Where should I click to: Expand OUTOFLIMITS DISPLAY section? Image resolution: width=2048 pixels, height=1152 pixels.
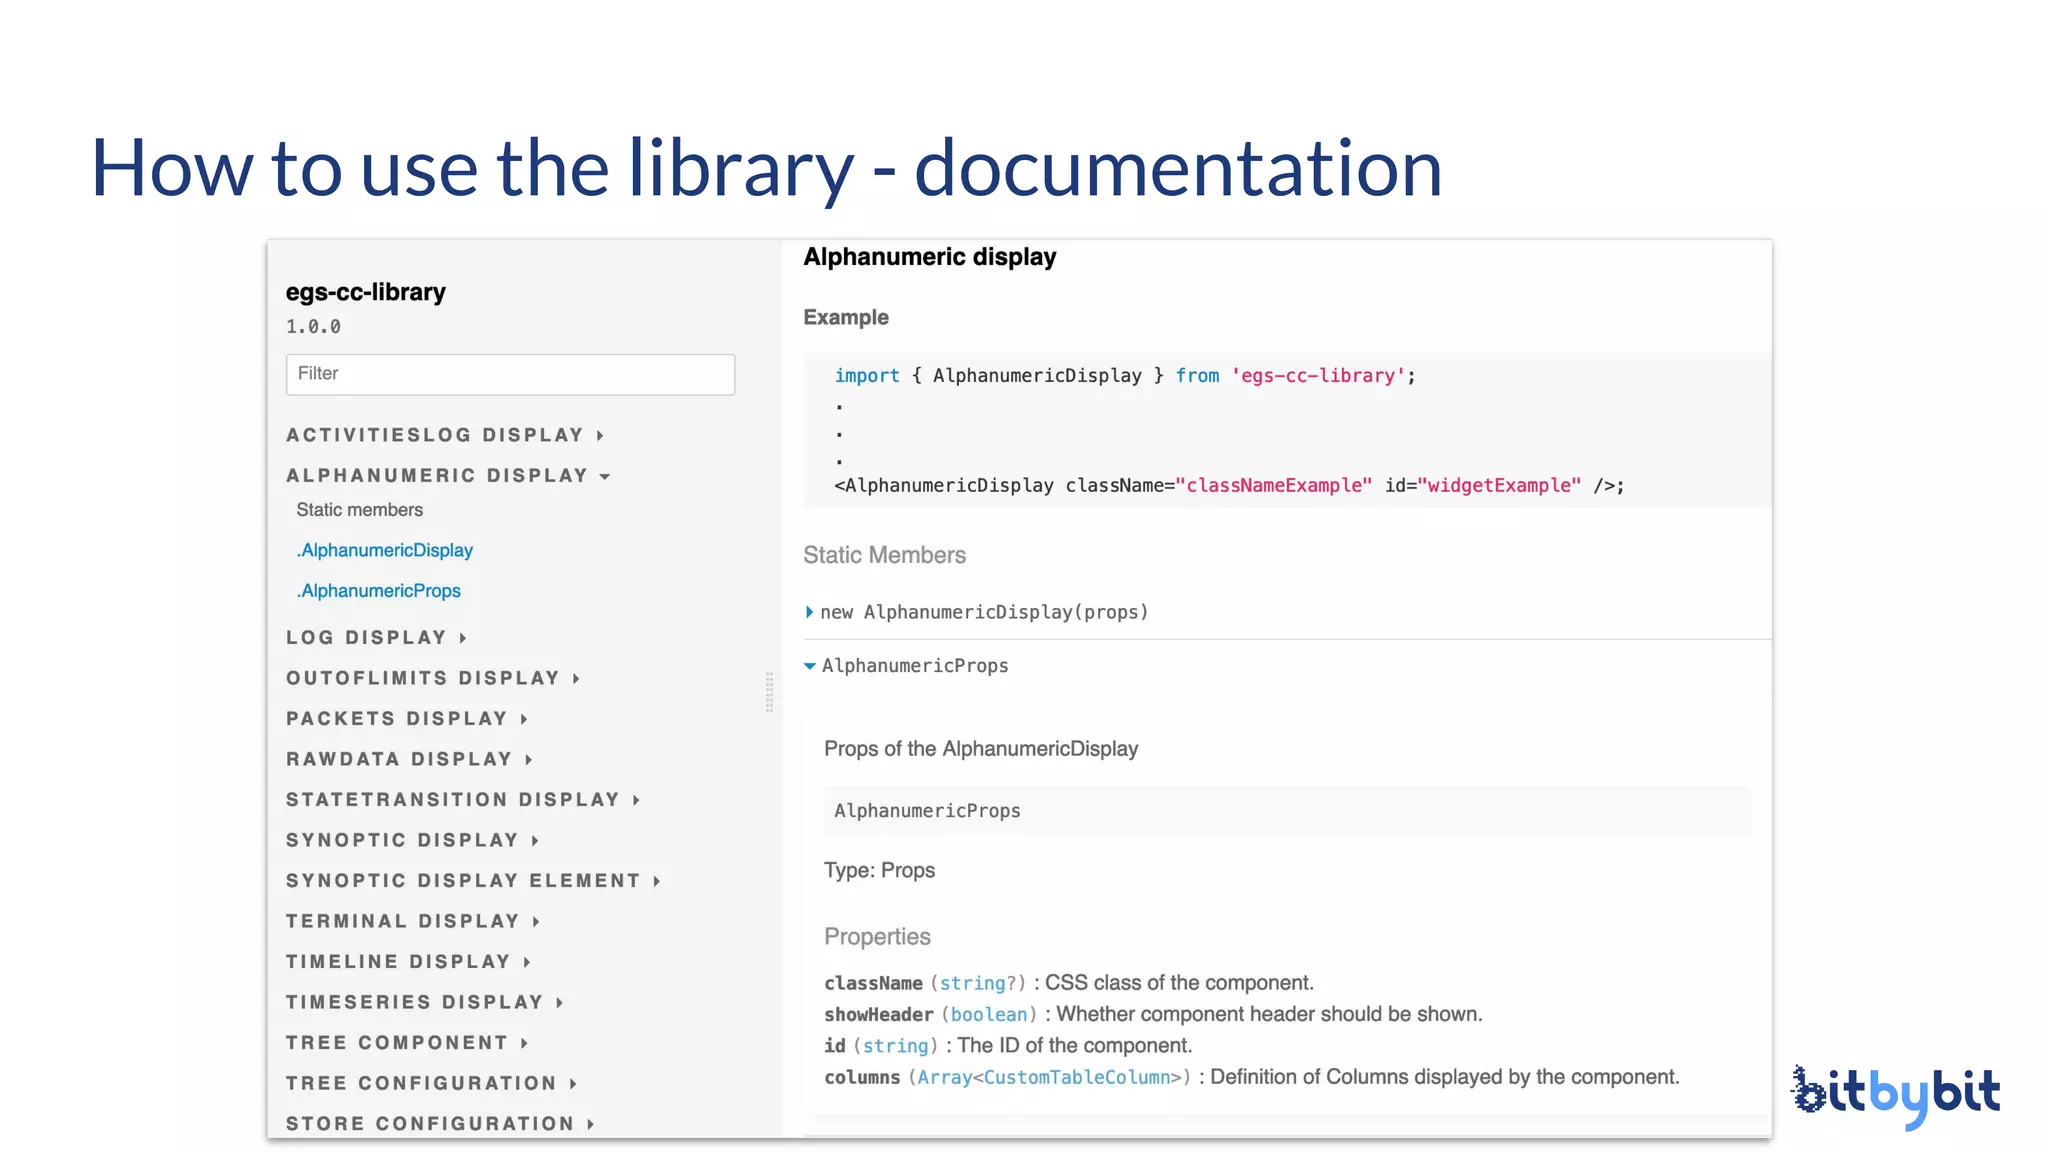point(433,678)
